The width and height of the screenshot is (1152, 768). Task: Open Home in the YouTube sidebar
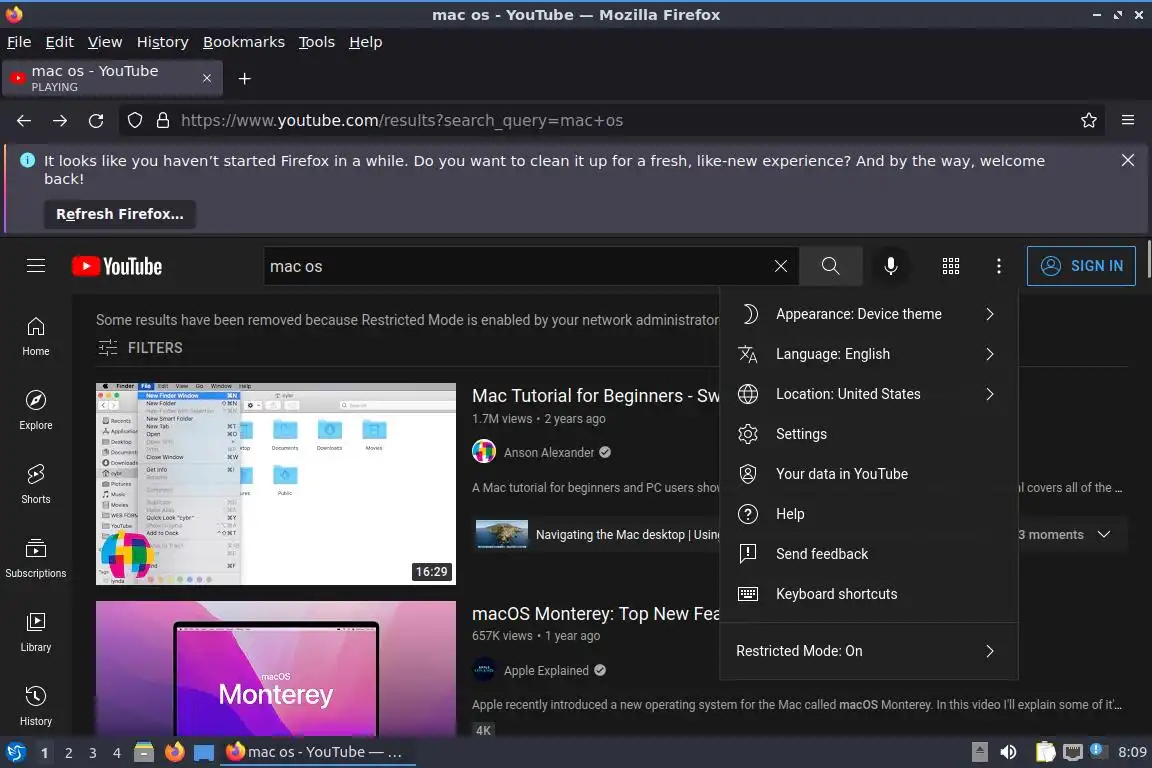click(35, 337)
